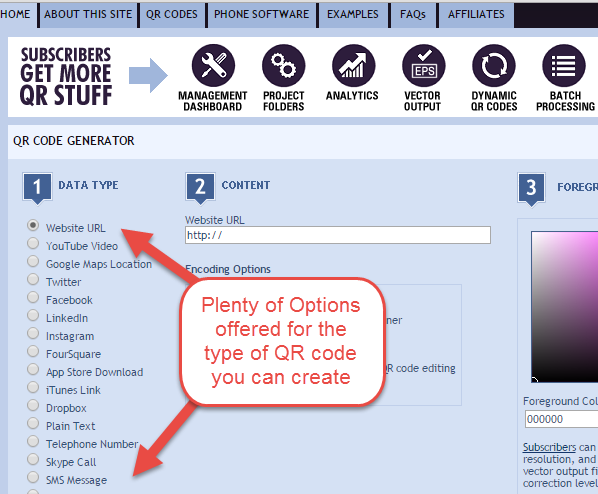Viewport: 598px width, 494px height.
Task: Click the Foreground Colour hex field
Action: point(561,419)
